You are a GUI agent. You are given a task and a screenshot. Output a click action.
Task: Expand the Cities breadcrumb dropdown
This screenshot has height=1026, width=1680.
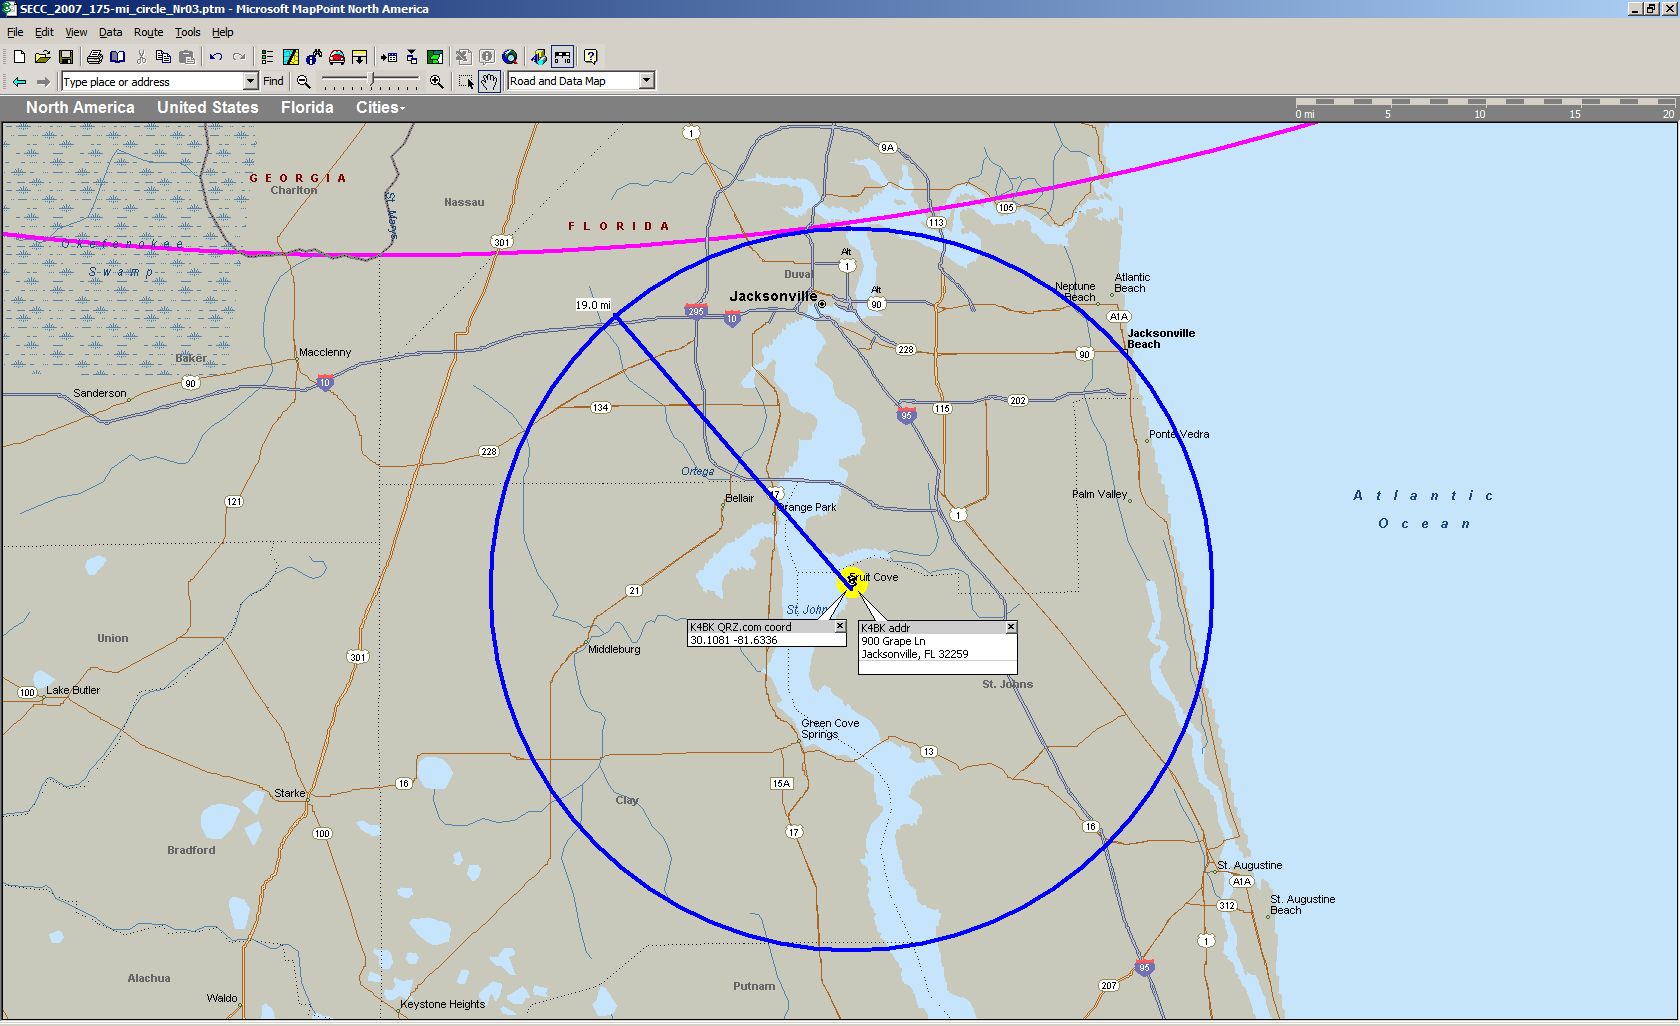[381, 108]
